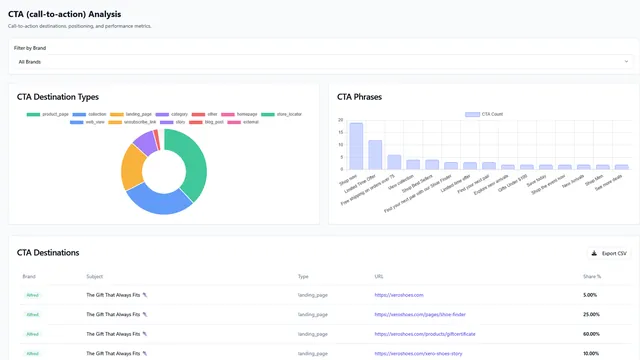
Task: Click the 5.00% share value
Action: (x=590, y=295)
